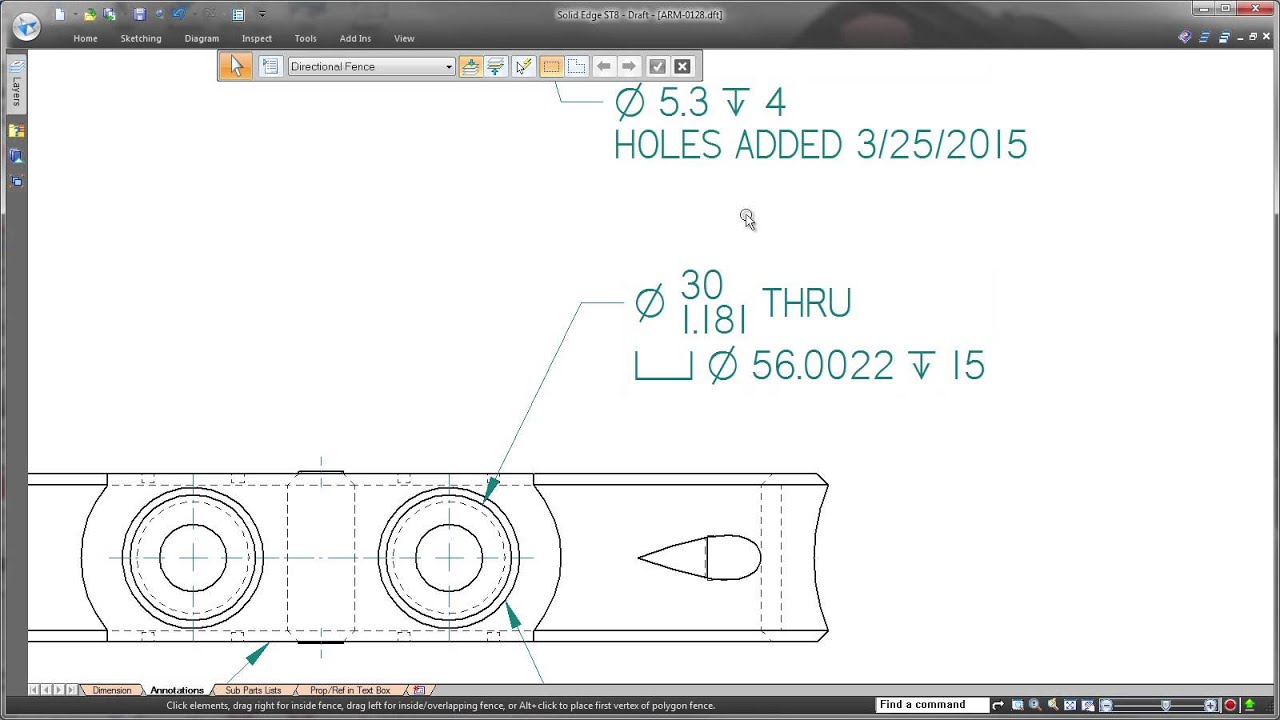The height and width of the screenshot is (720, 1280).
Task: Open Selection Options list icon
Action: (270, 66)
